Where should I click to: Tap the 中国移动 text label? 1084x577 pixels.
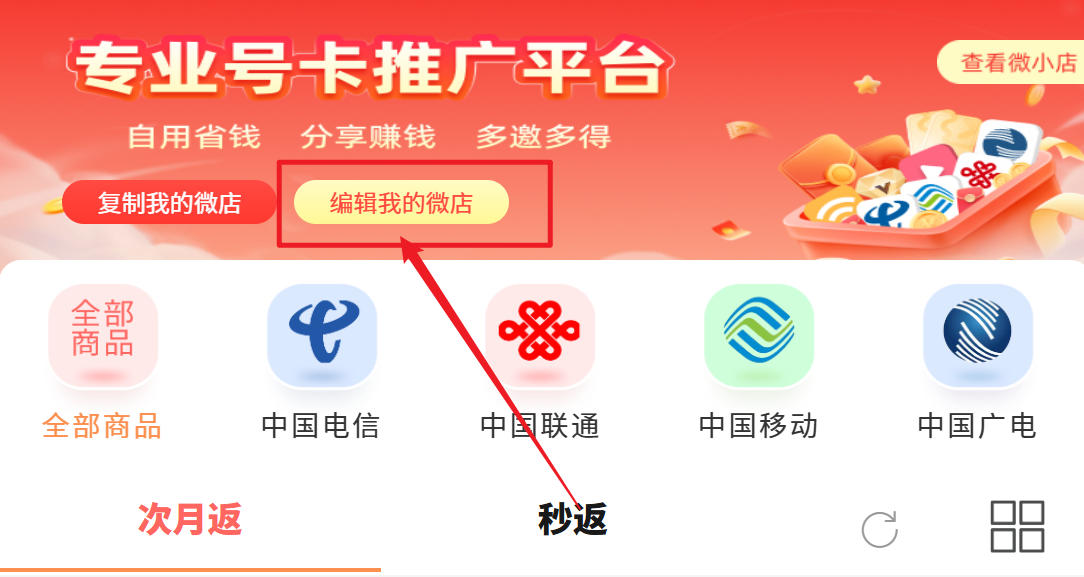point(758,426)
